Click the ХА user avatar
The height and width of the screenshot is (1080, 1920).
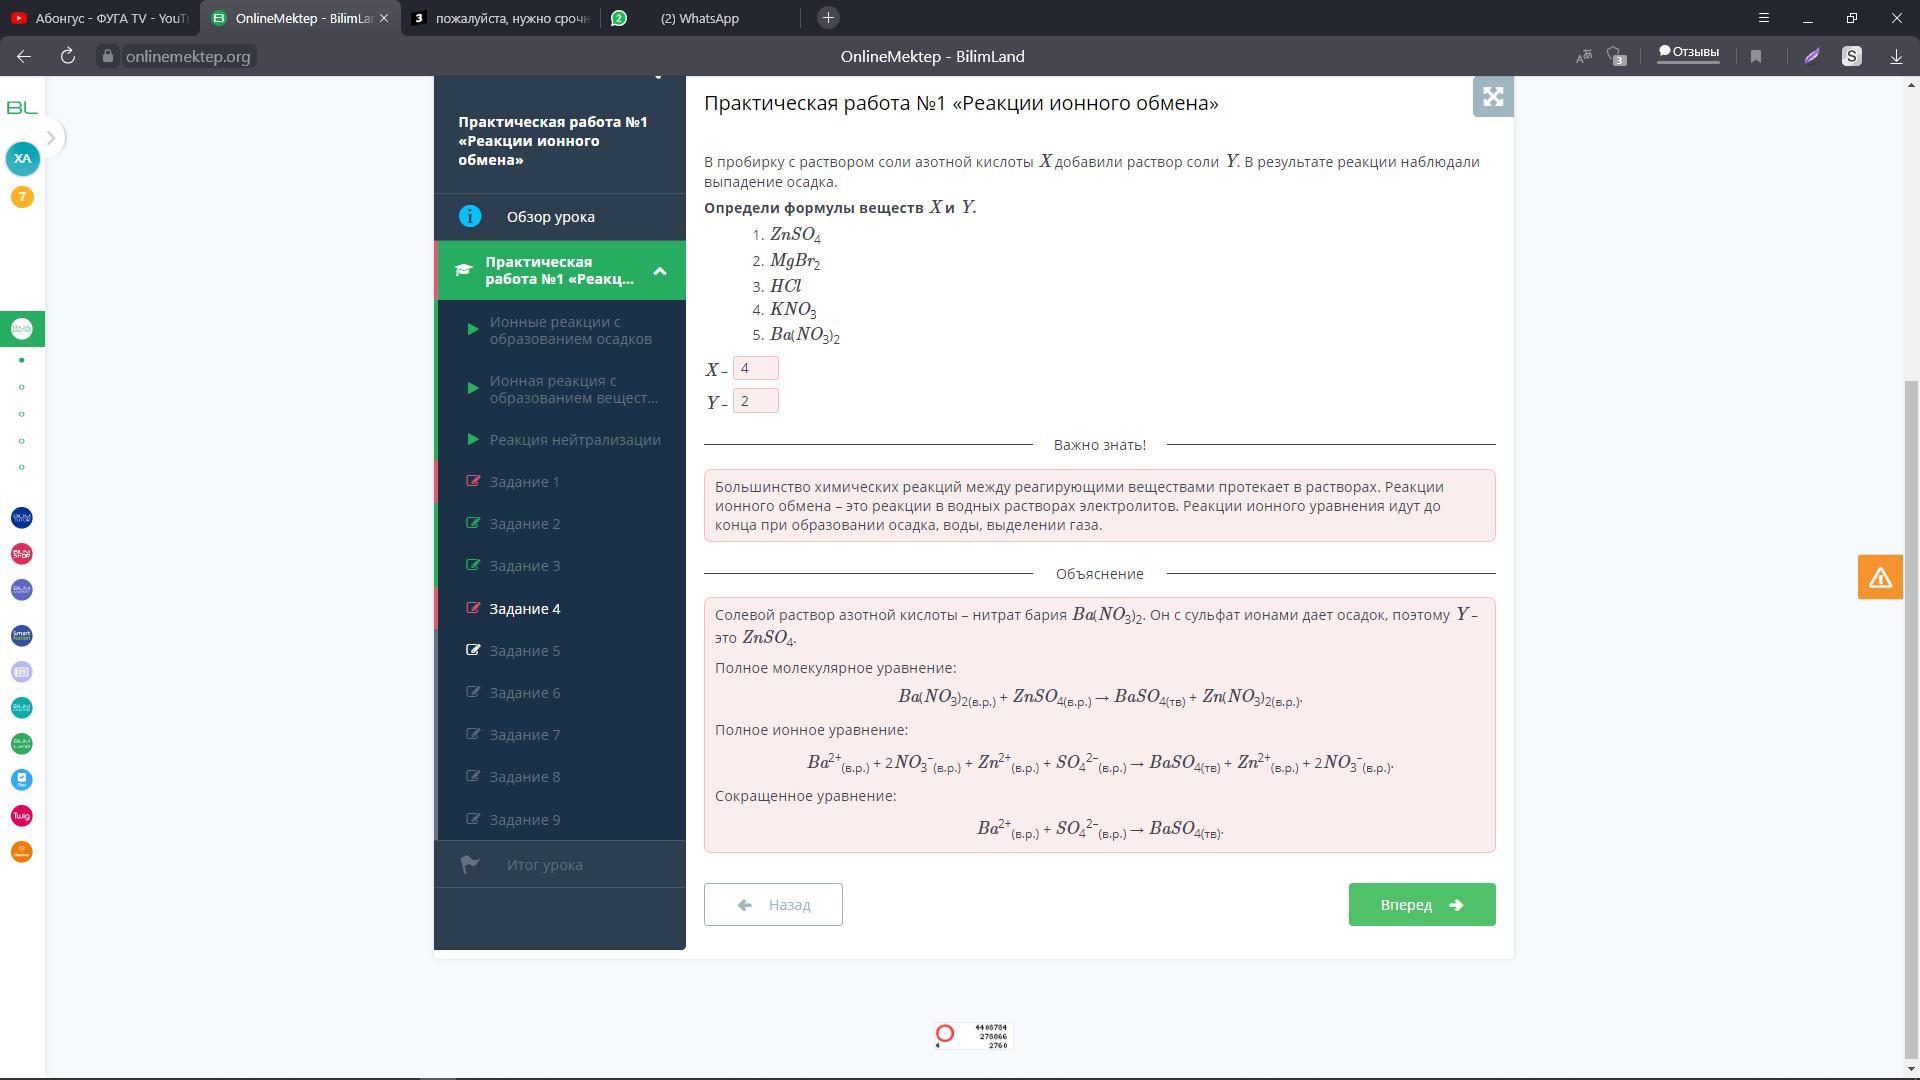[x=22, y=159]
